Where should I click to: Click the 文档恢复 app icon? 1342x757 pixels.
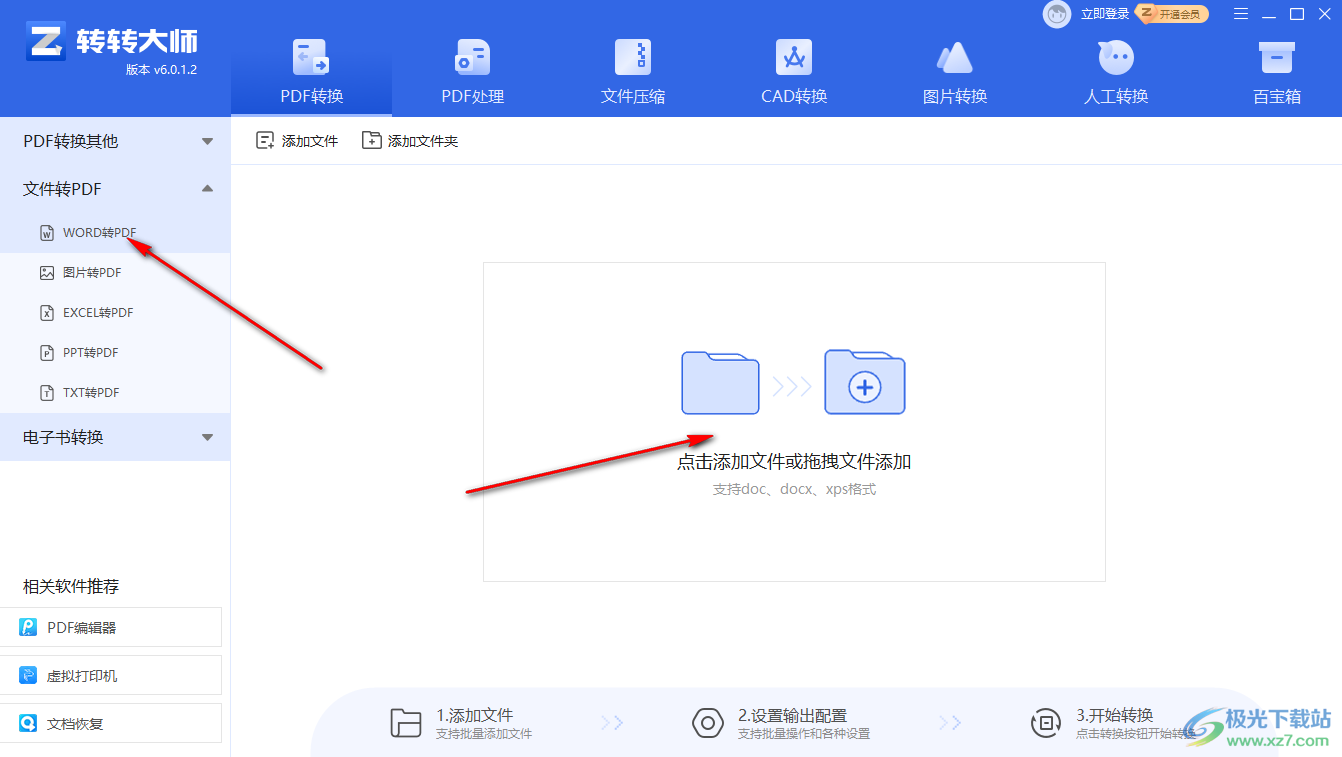[x=28, y=723]
